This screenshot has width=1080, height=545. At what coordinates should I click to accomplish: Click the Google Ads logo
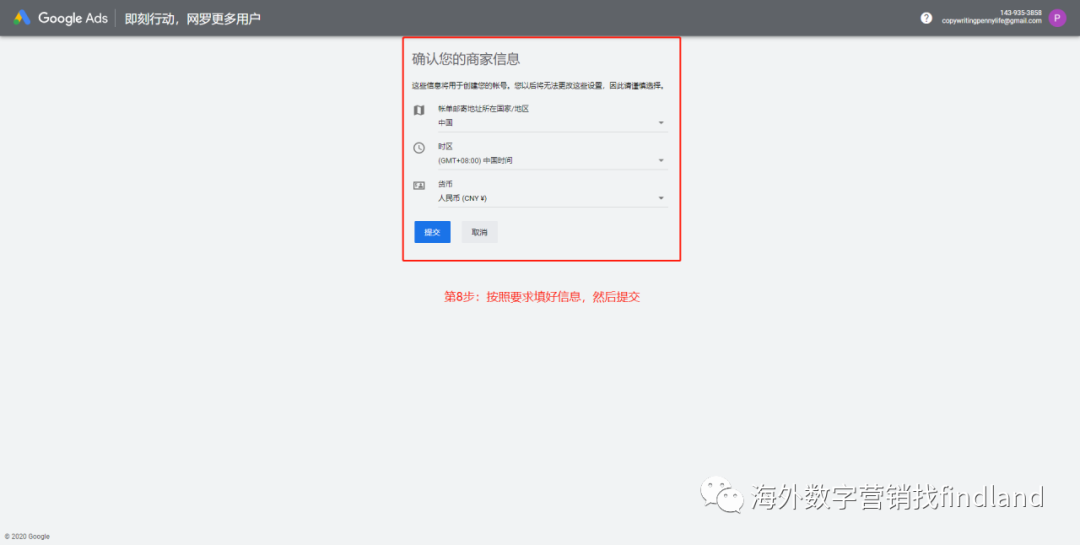click(61, 18)
